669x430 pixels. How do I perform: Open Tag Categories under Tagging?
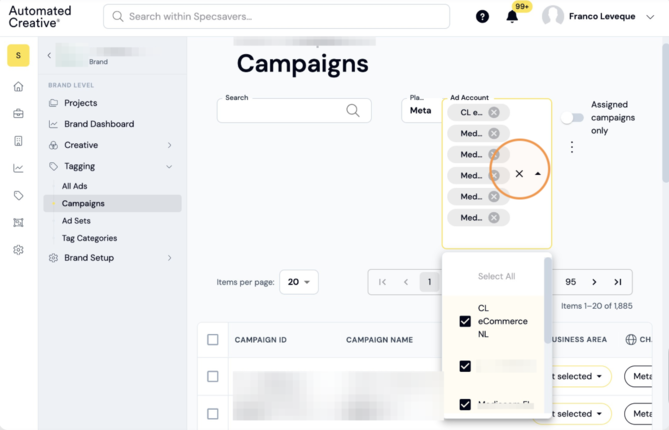tap(89, 238)
